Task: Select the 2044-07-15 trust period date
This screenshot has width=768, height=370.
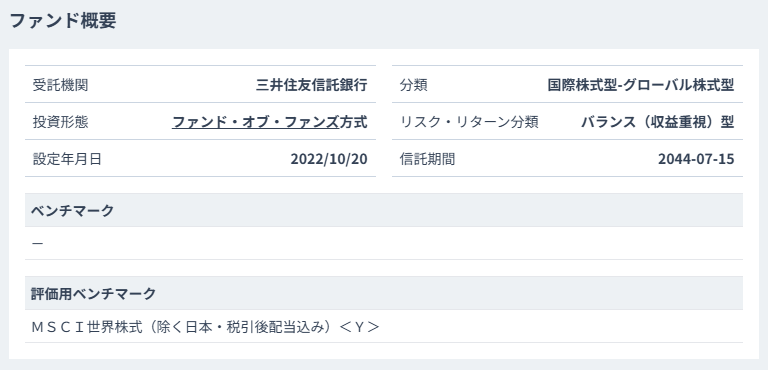Action: pos(696,159)
